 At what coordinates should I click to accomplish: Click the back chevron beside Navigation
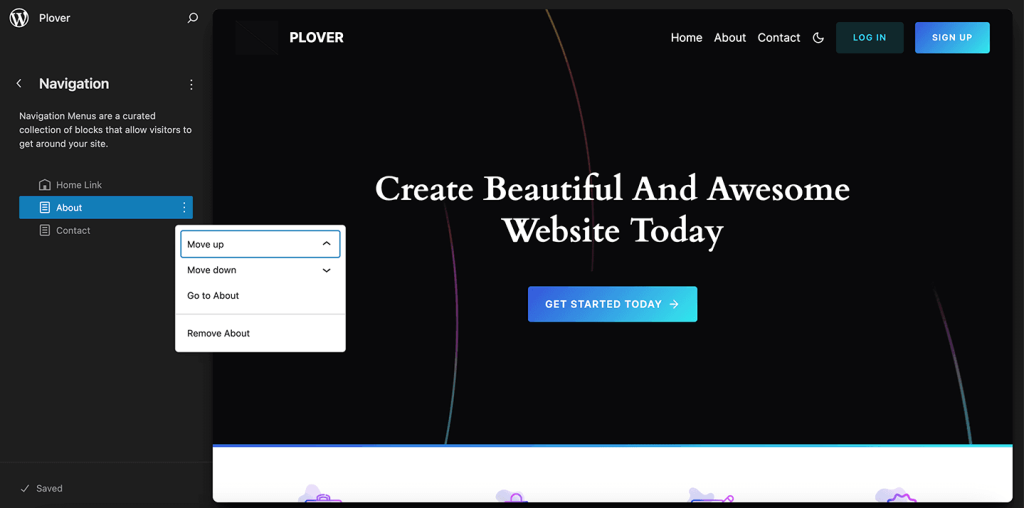(19, 84)
